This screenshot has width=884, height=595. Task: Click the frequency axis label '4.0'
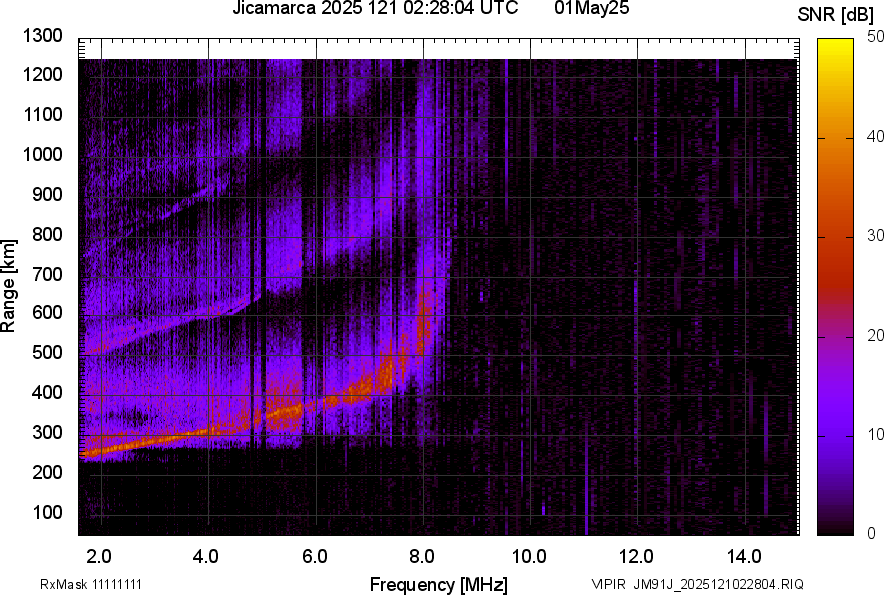coord(206,557)
